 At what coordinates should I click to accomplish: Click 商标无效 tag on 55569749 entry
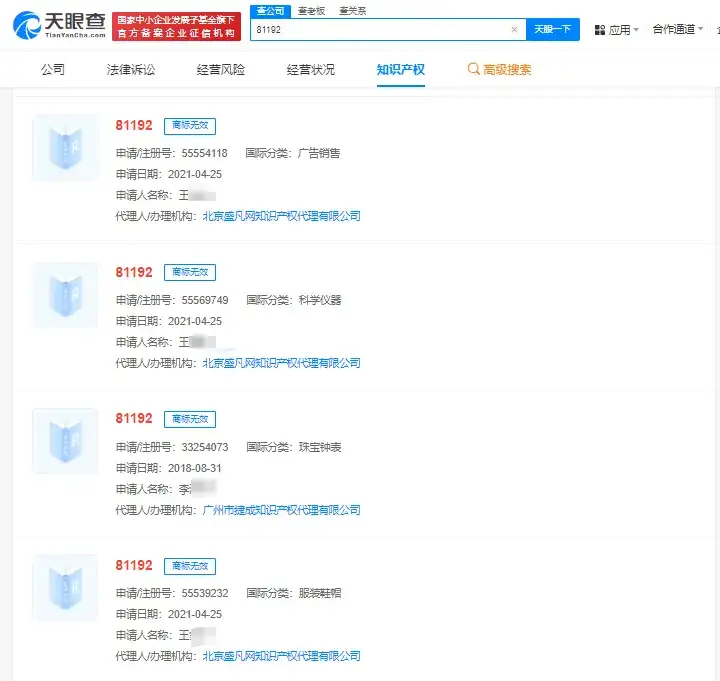pos(190,273)
